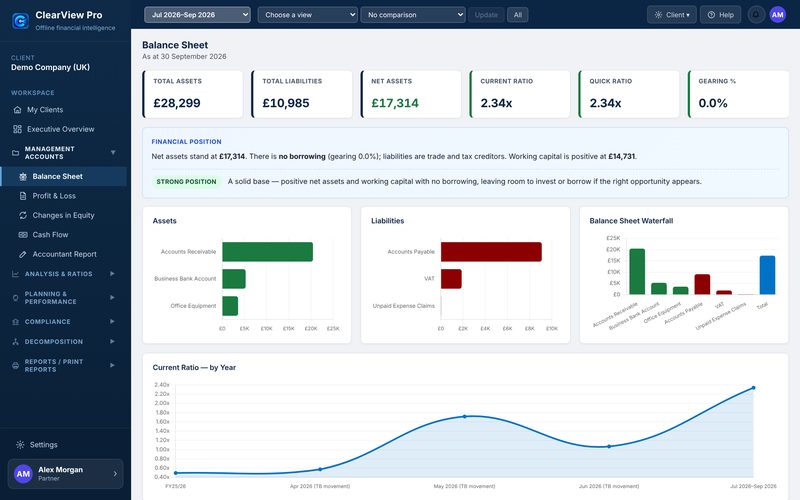Screen dimensions: 800x500
Task: Click the Jun 2026 point on line chart
Action: [x=609, y=446]
